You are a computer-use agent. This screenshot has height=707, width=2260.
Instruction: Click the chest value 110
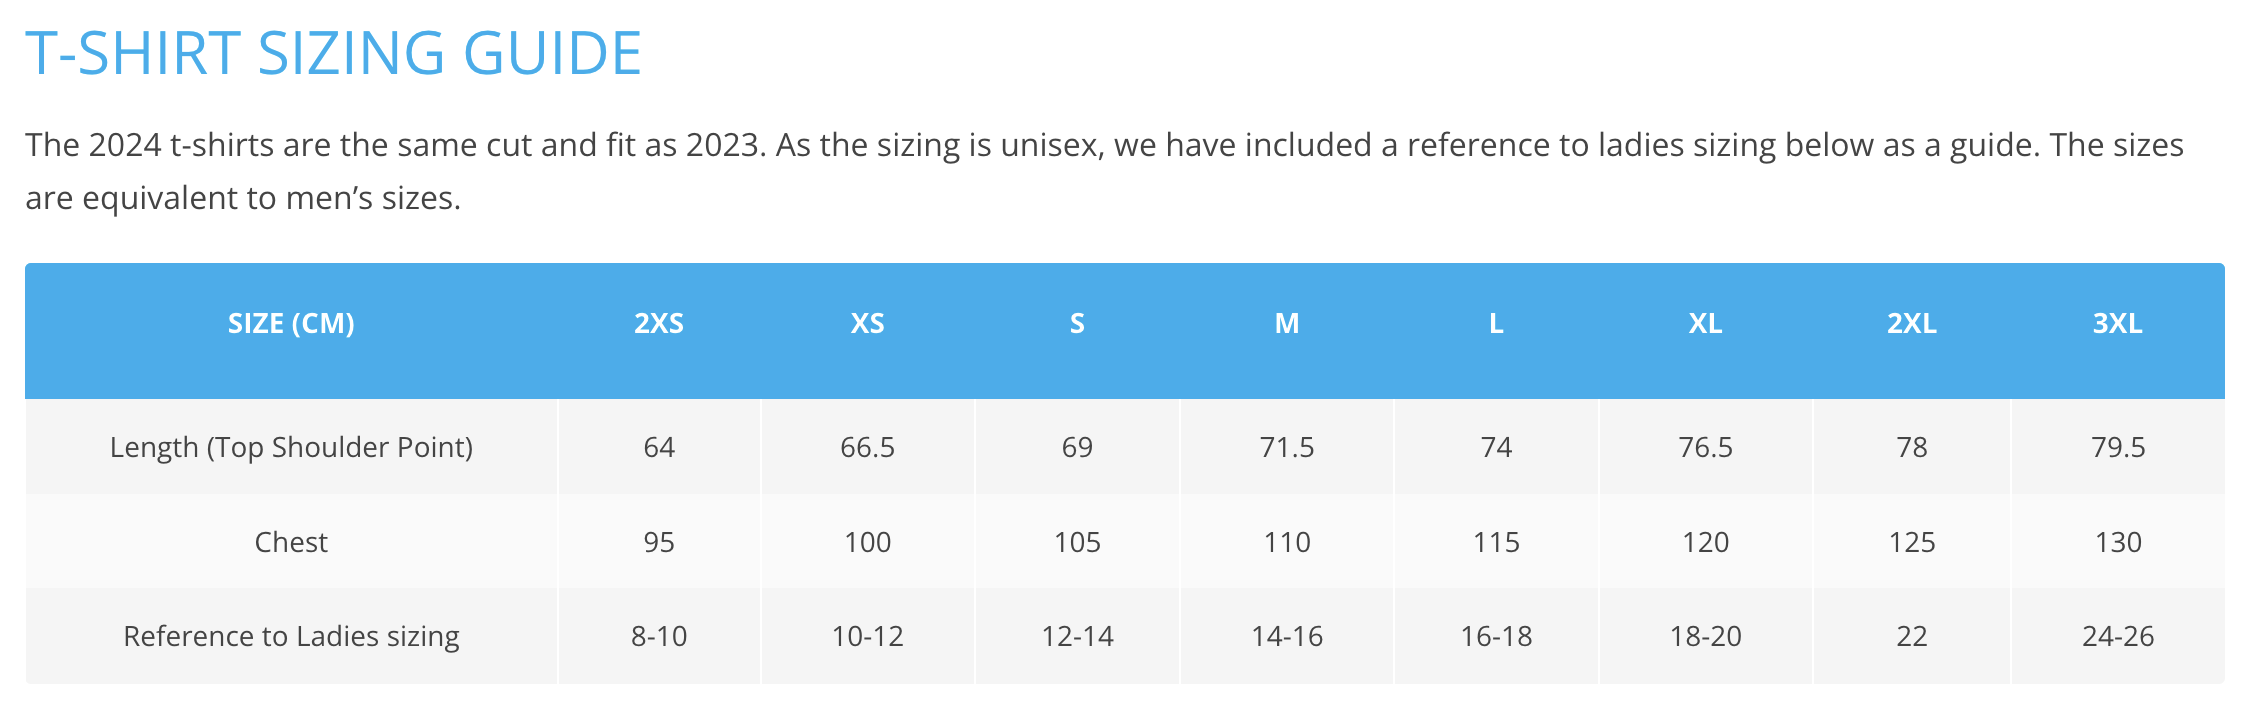[1286, 542]
